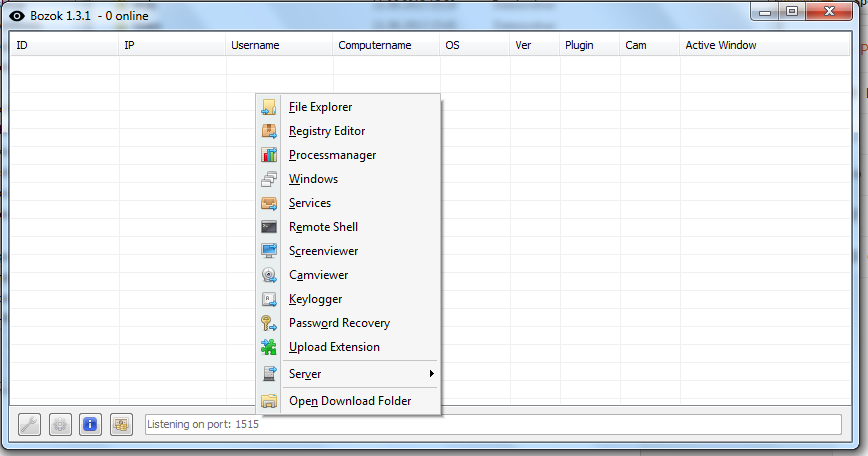Click the gear settings icon at bottom
Image resolution: width=868 pixels, height=456 pixels.
[x=60, y=424]
